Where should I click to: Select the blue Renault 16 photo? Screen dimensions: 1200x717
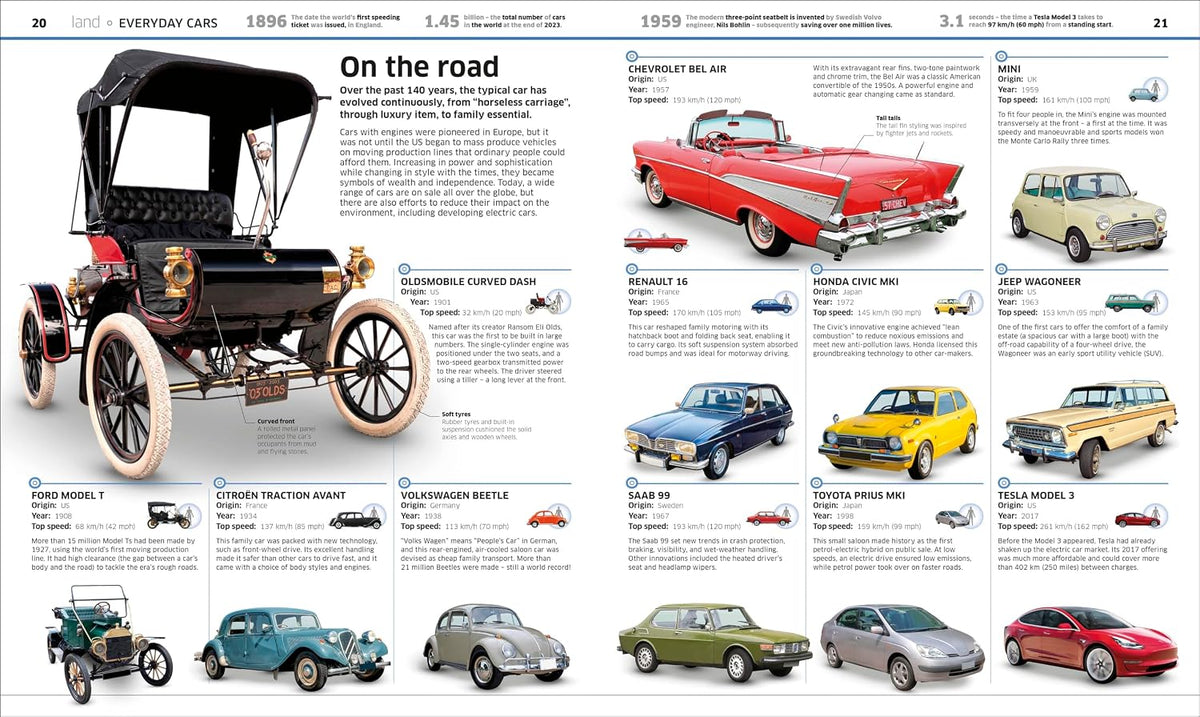click(x=708, y=428)
